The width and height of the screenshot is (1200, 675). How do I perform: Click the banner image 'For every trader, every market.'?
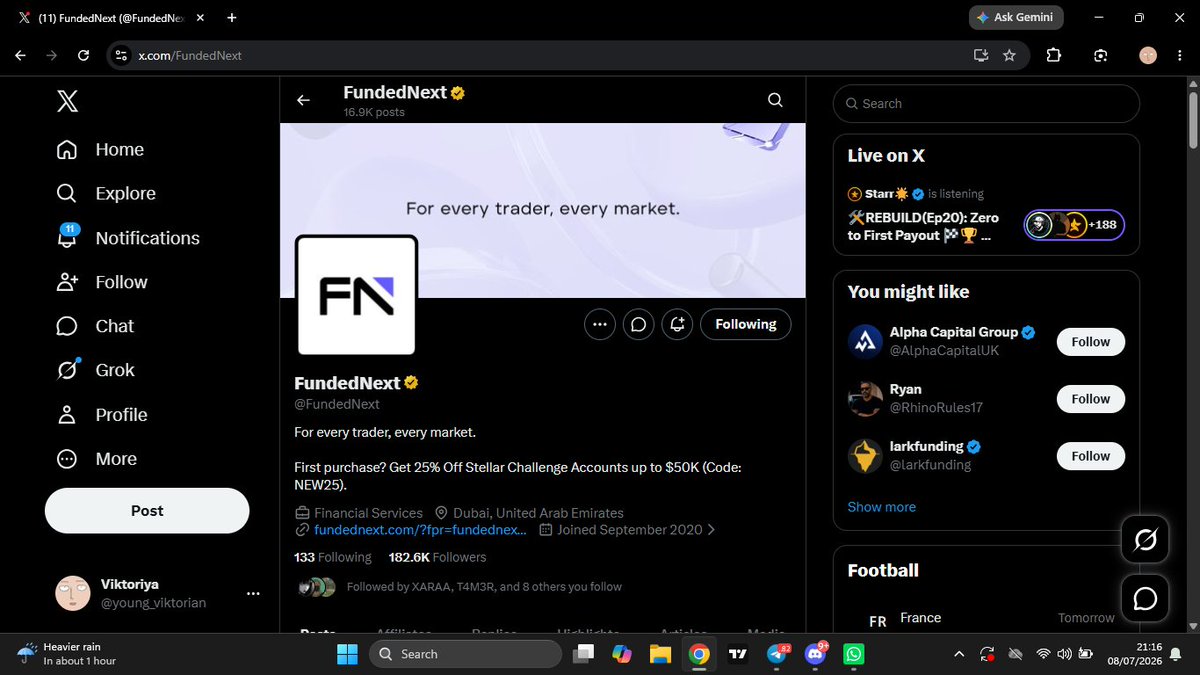(x=543, y=210)
